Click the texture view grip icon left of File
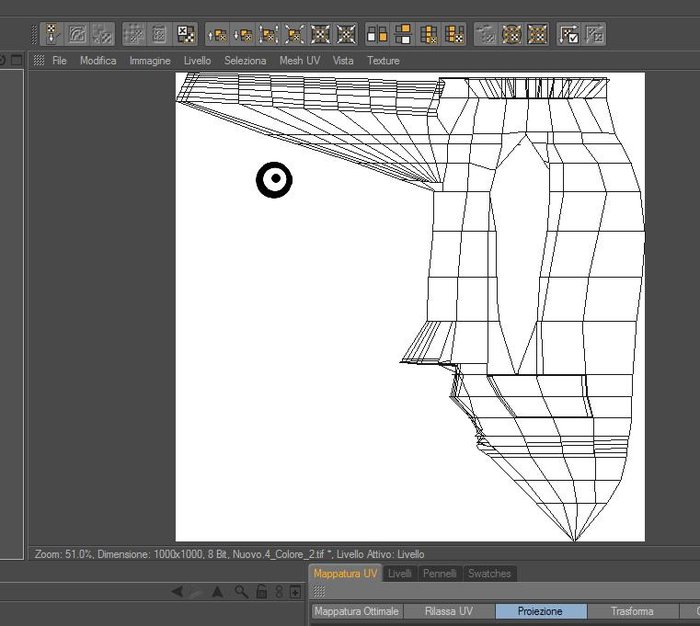 pos(39,60)
